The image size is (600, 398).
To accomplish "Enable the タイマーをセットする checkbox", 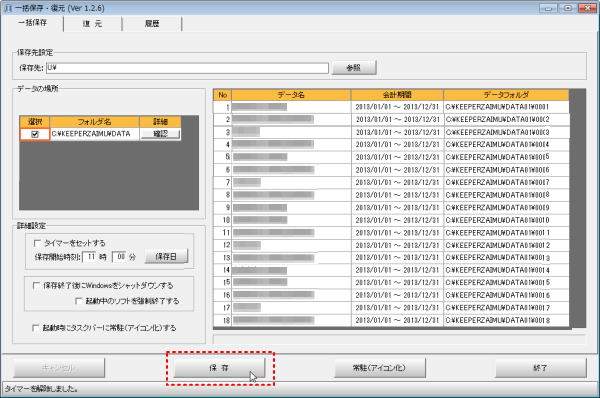I will click(x=37, y=243).
